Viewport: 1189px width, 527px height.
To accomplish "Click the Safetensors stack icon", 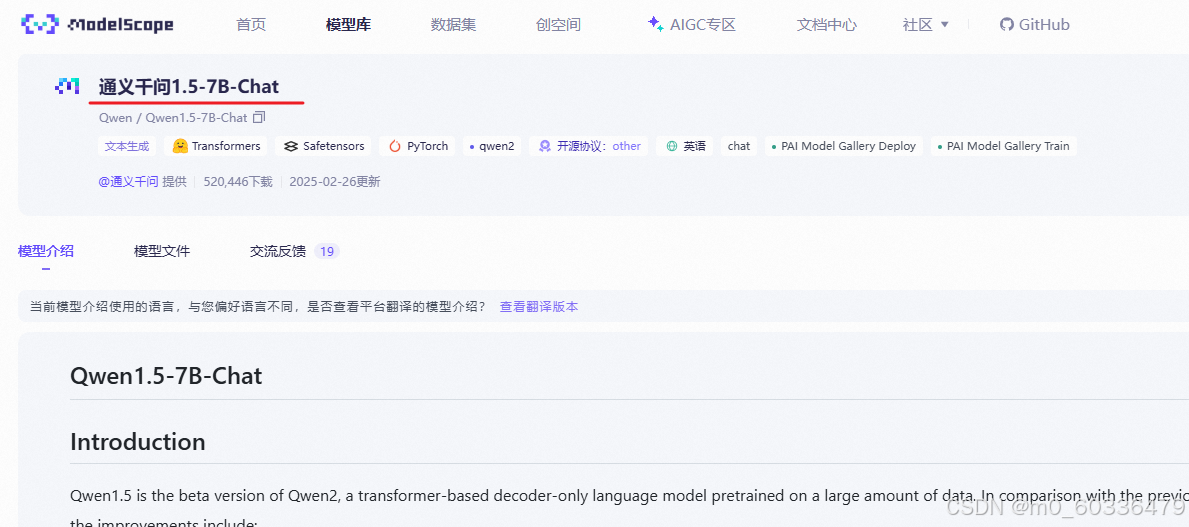I will pyautogui.click(x=290, y=146).
